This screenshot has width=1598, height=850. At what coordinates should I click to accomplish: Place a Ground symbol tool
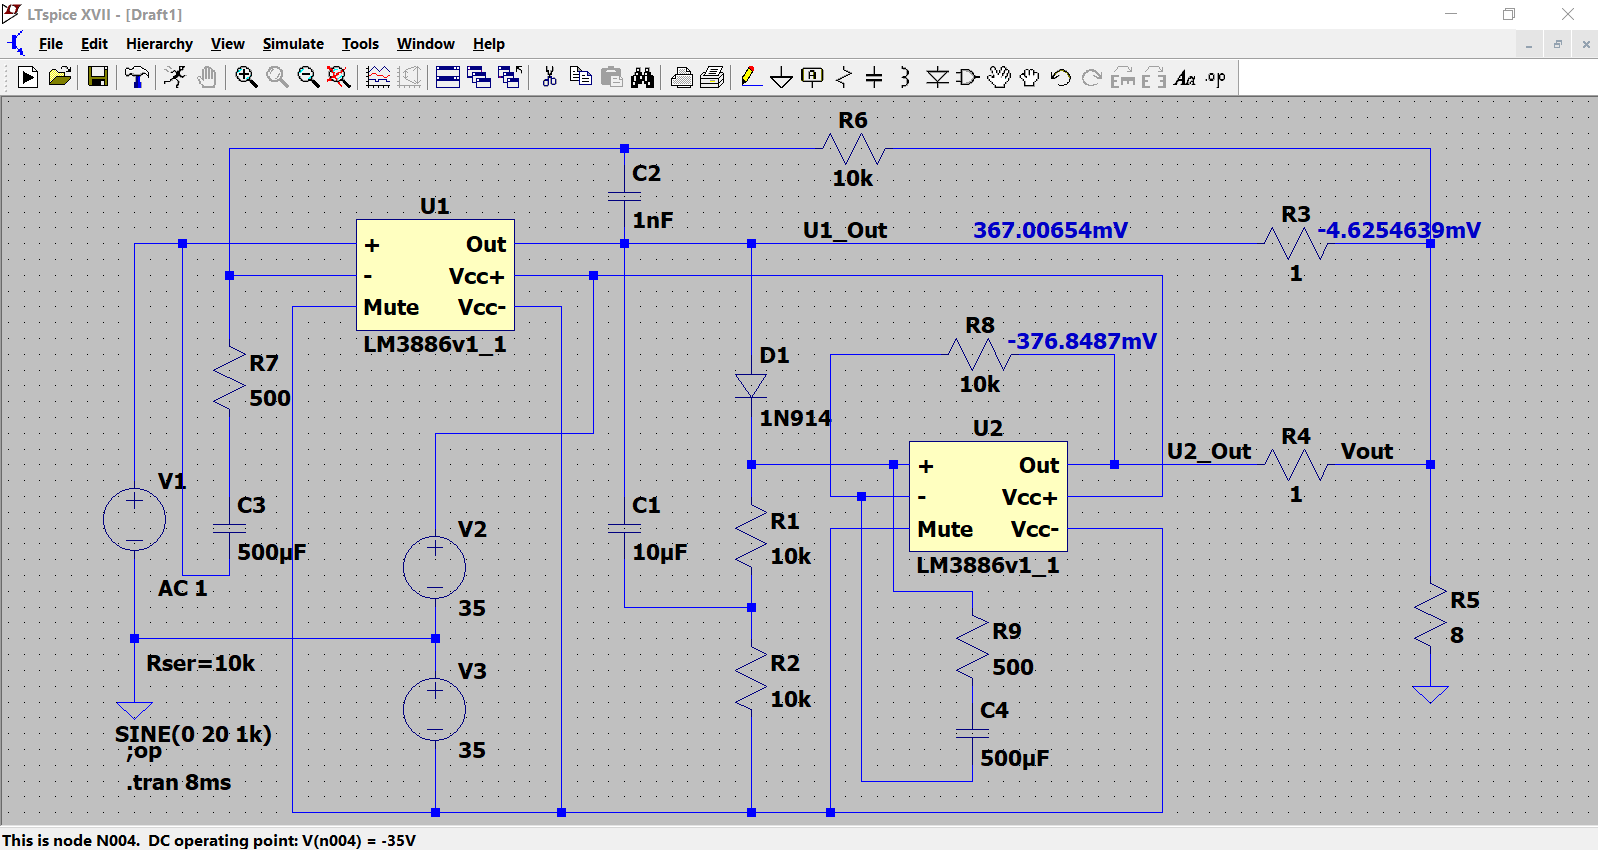pyautogui.click(x=782, y=77)
